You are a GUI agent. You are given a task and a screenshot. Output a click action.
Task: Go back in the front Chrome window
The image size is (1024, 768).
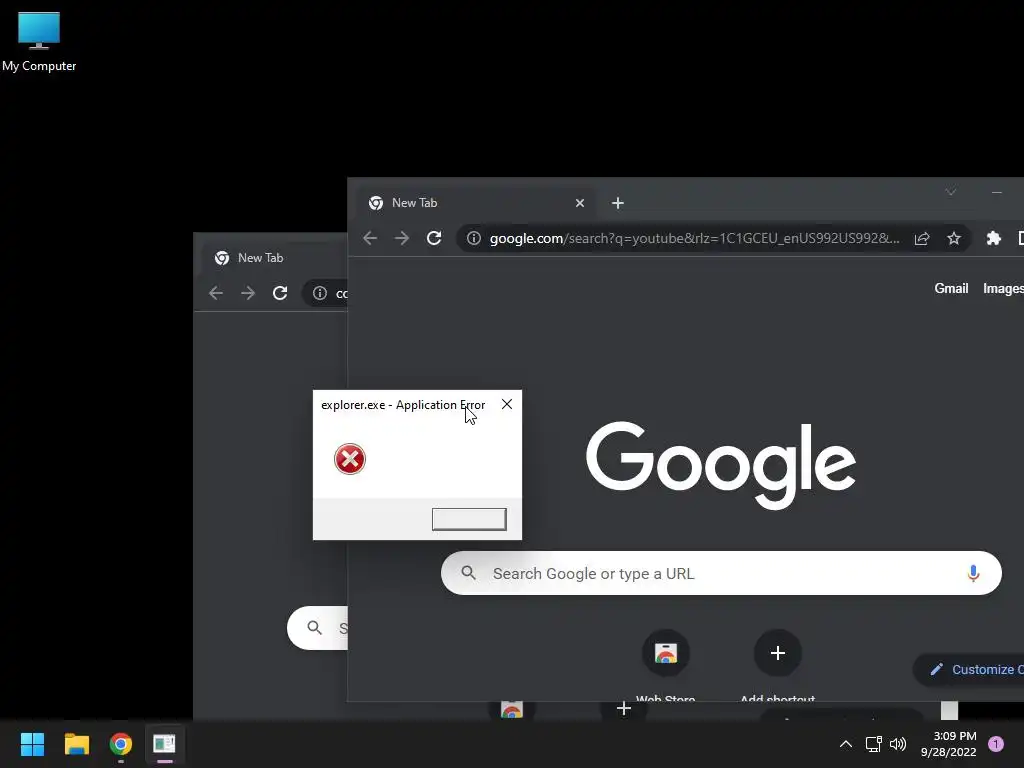coord(370,238)
